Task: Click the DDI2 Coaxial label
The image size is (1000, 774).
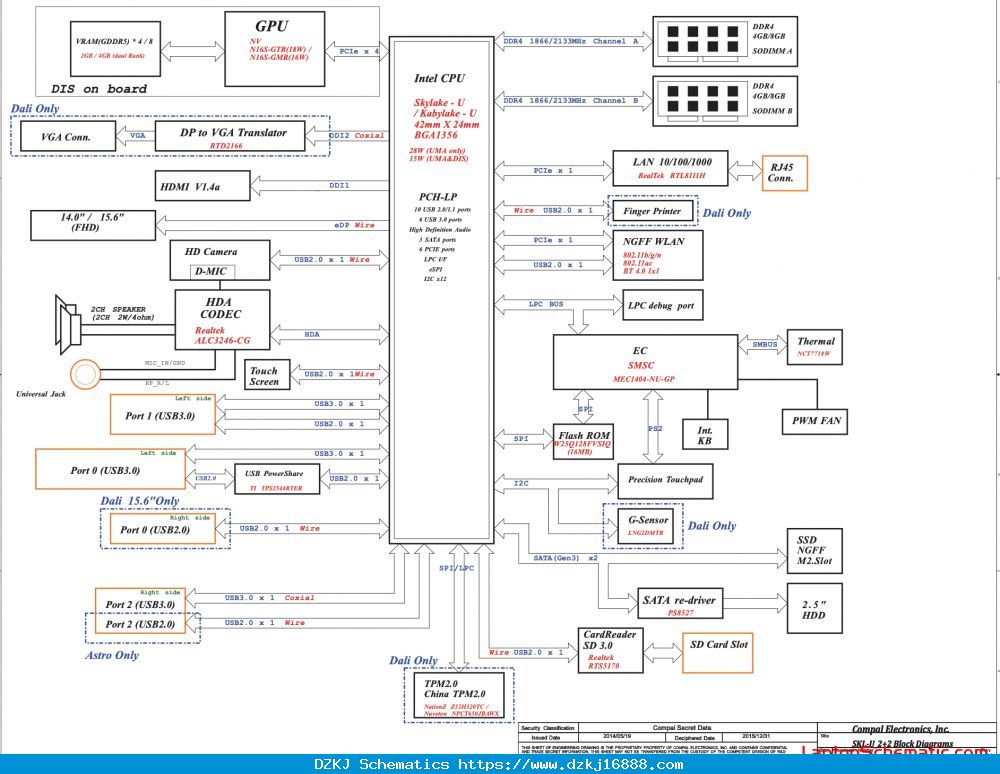Action: point(357,136)
